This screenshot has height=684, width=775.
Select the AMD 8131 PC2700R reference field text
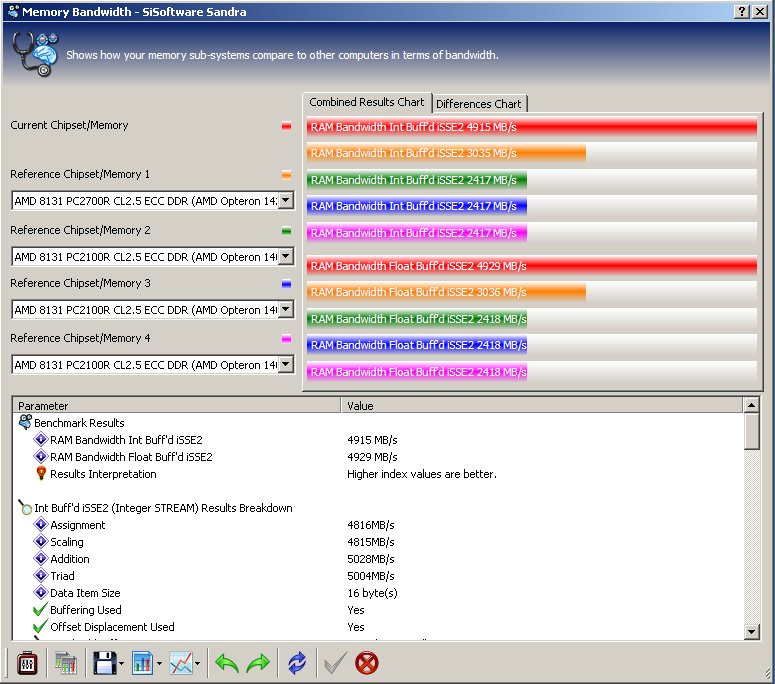(x=145, y=201)
